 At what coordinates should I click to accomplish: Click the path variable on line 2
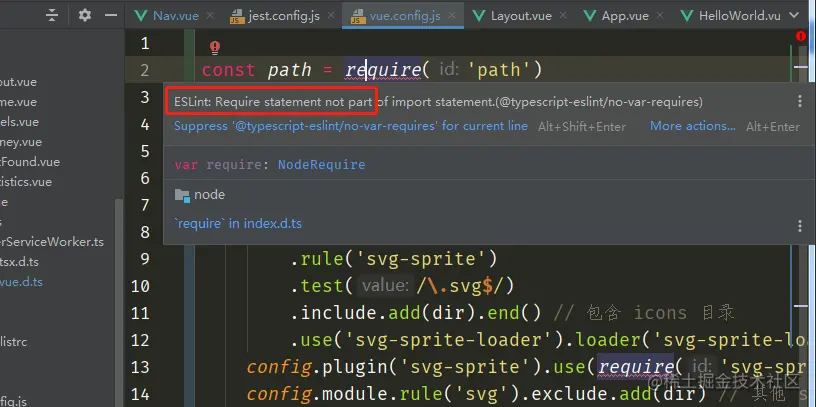289,70
